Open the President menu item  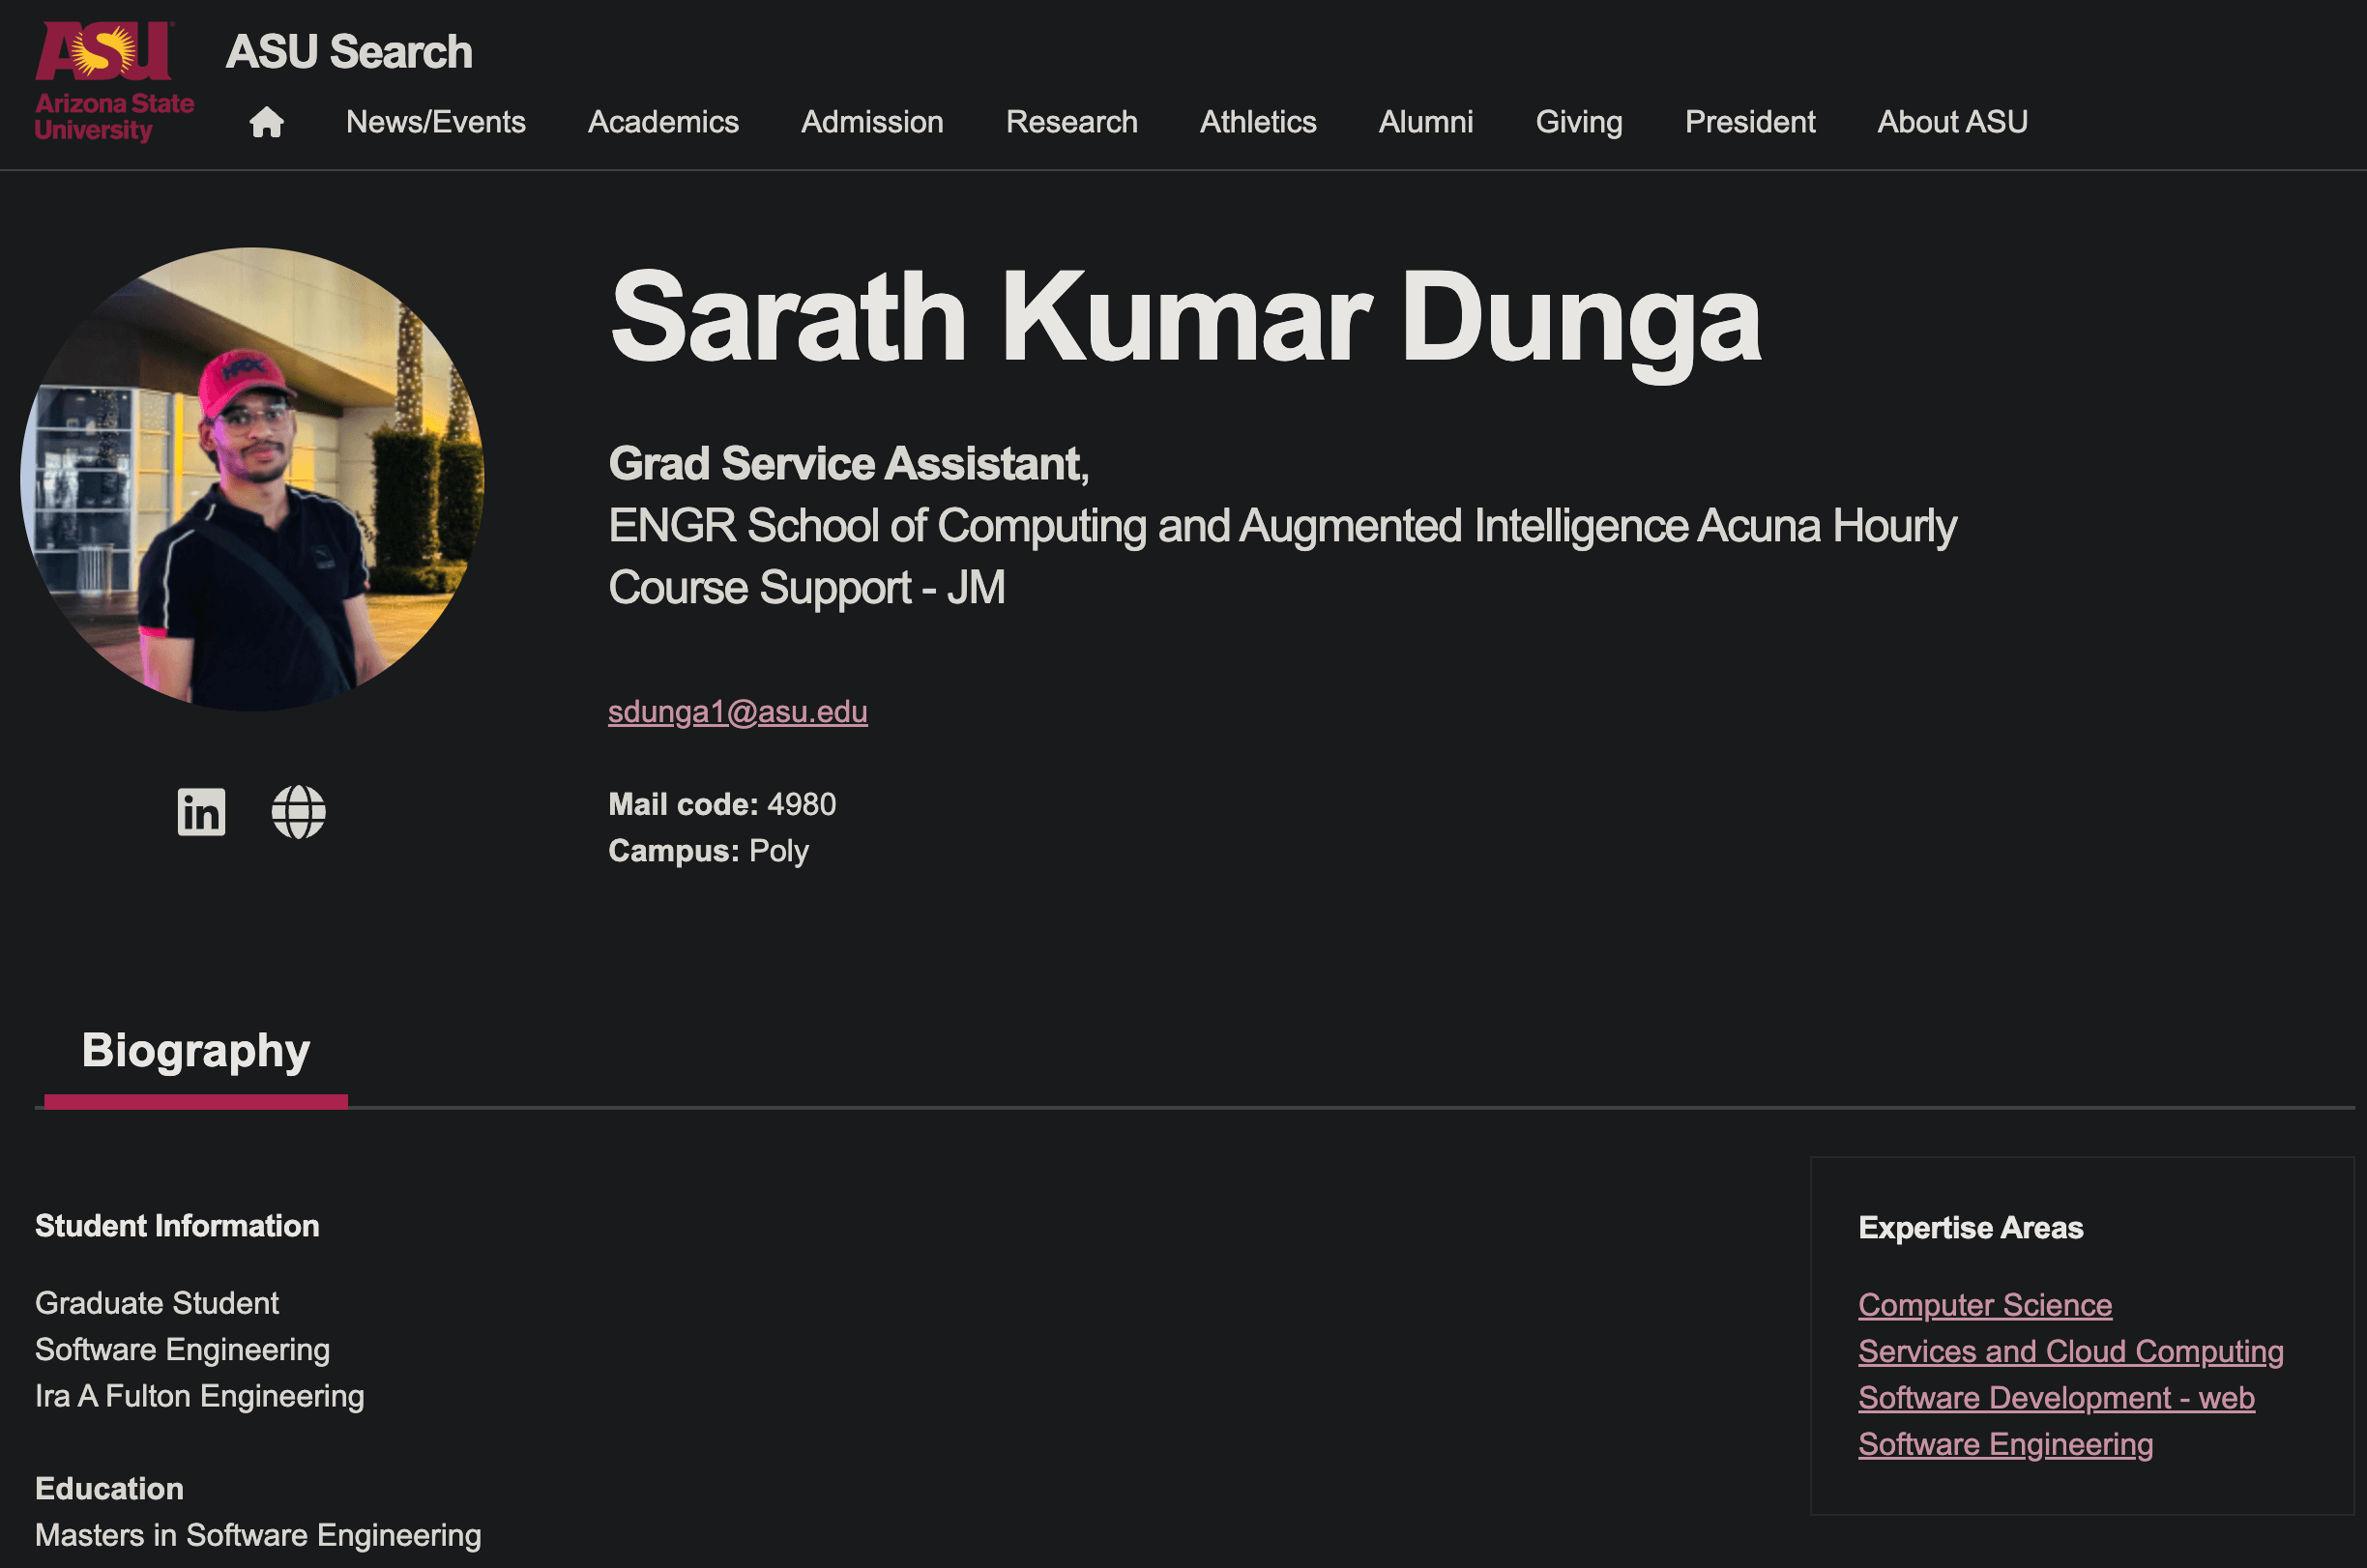pos(1749,122)
